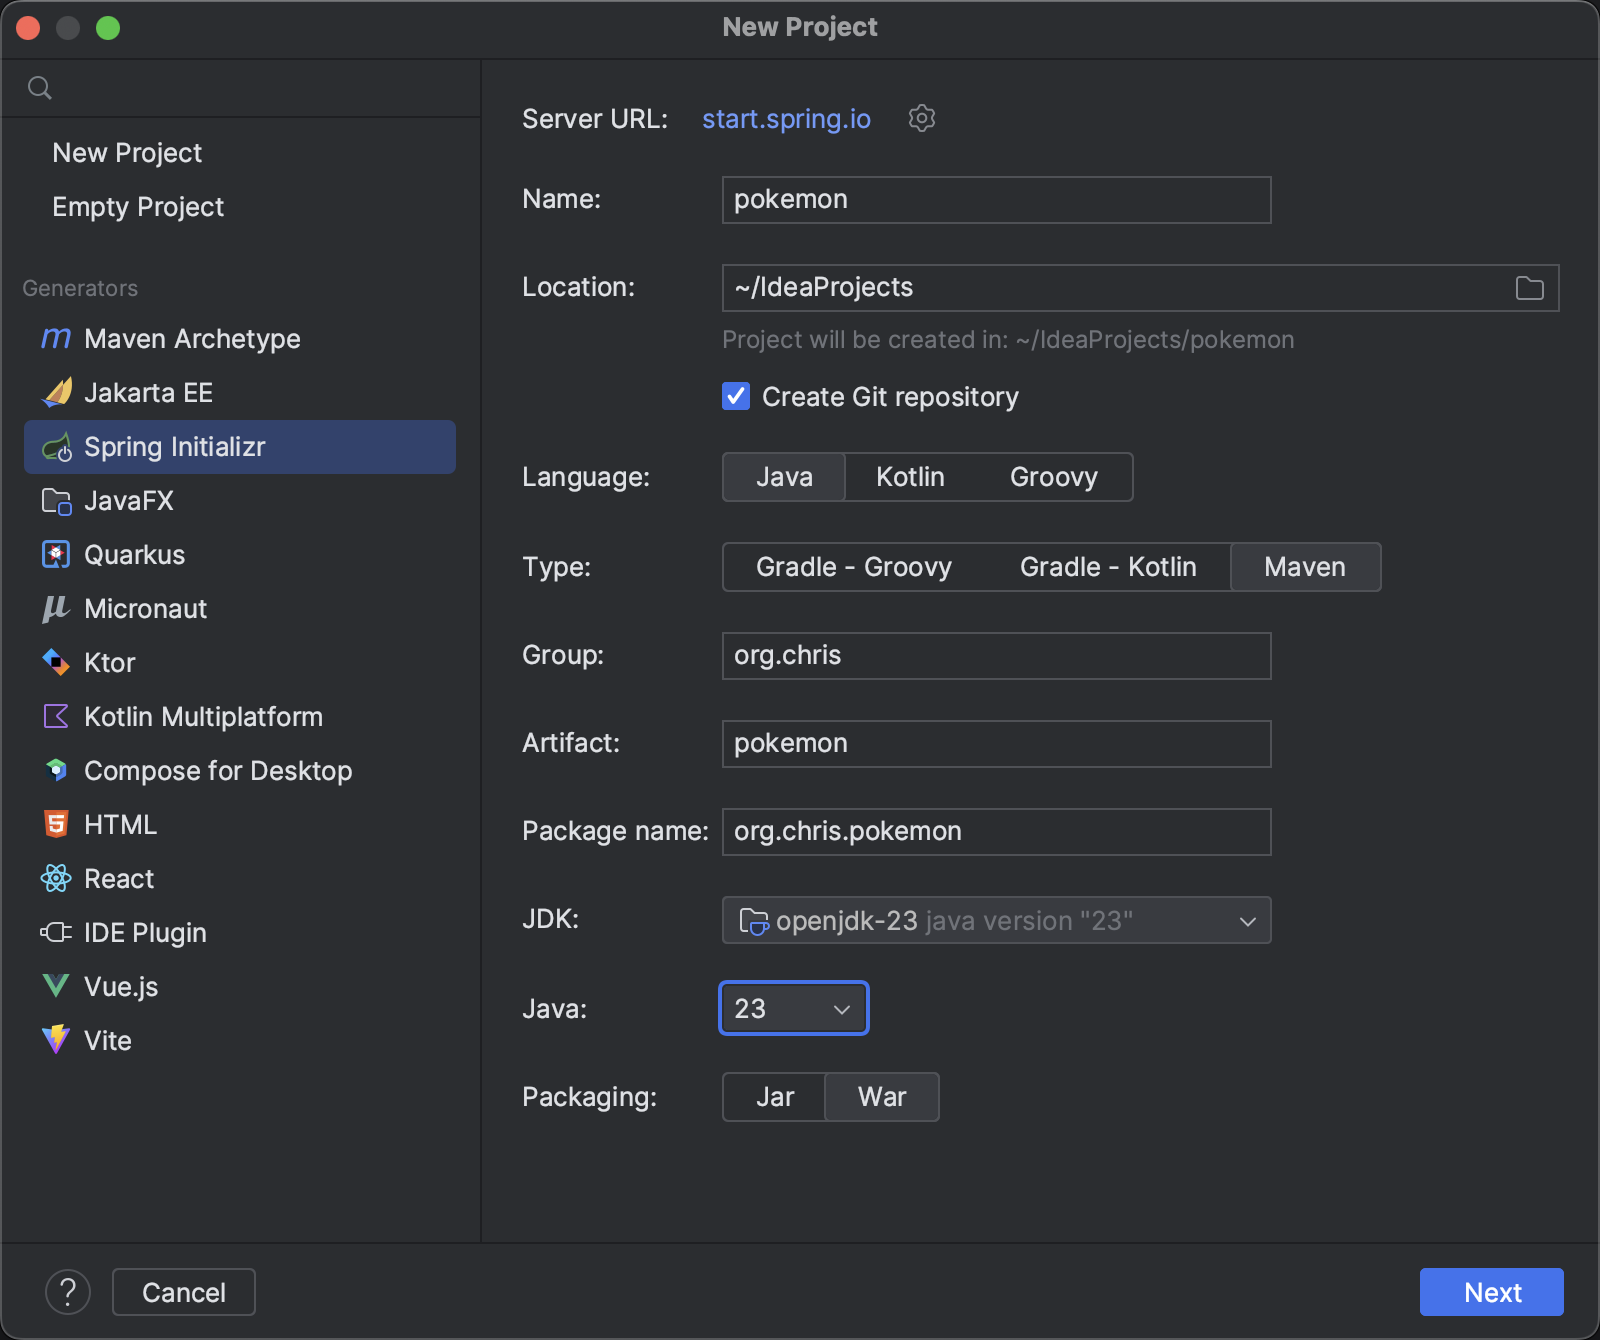Select Empty Project in the sidebar
This screenshot has width=1600, height=1340.
pyautogui.click(x=138, y=207)
